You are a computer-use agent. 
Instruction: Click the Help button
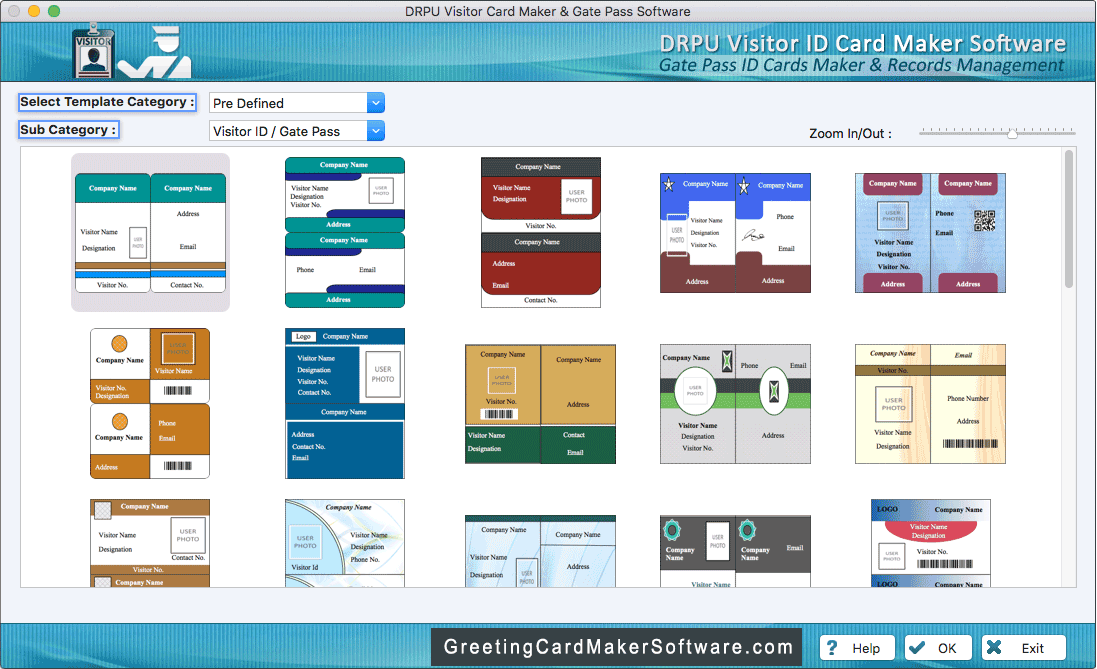click(857, 648)
